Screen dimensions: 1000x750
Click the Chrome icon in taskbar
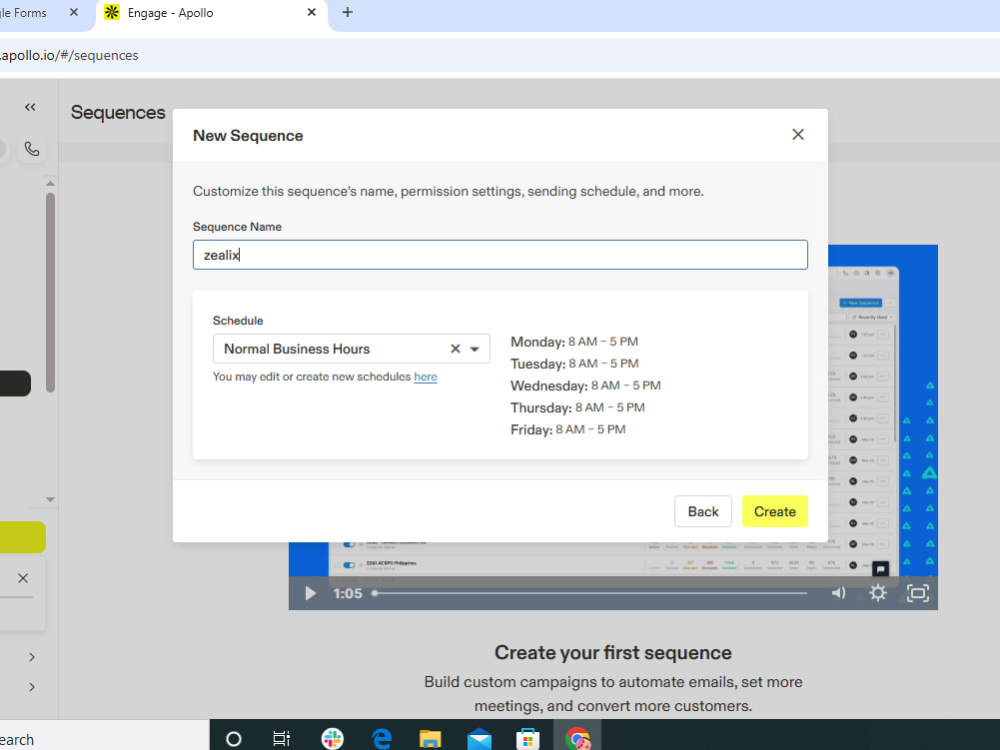point(577,739)
